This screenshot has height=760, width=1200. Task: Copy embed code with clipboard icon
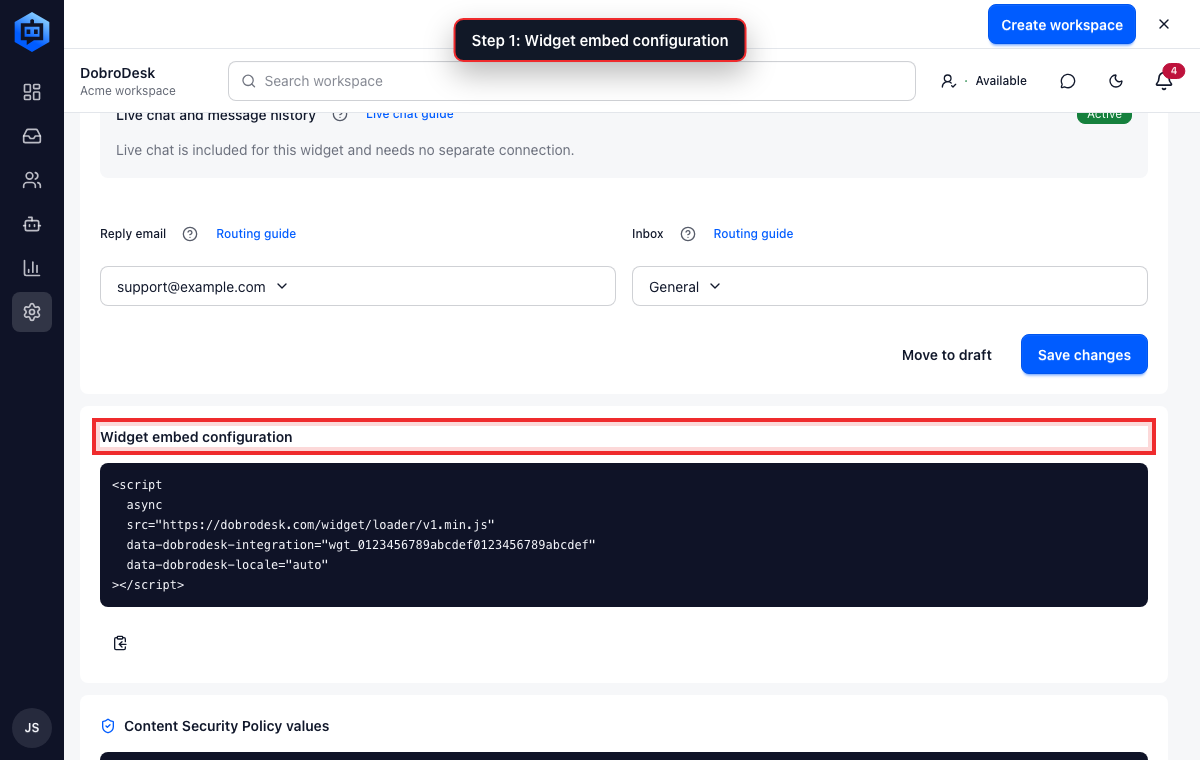pyautogui.click(x=120, y=643)
